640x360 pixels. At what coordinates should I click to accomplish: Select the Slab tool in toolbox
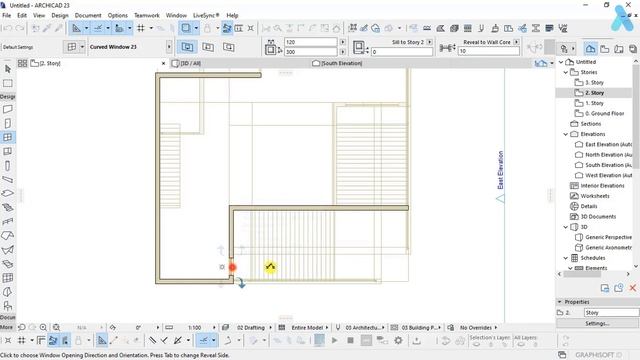point(8,193)
